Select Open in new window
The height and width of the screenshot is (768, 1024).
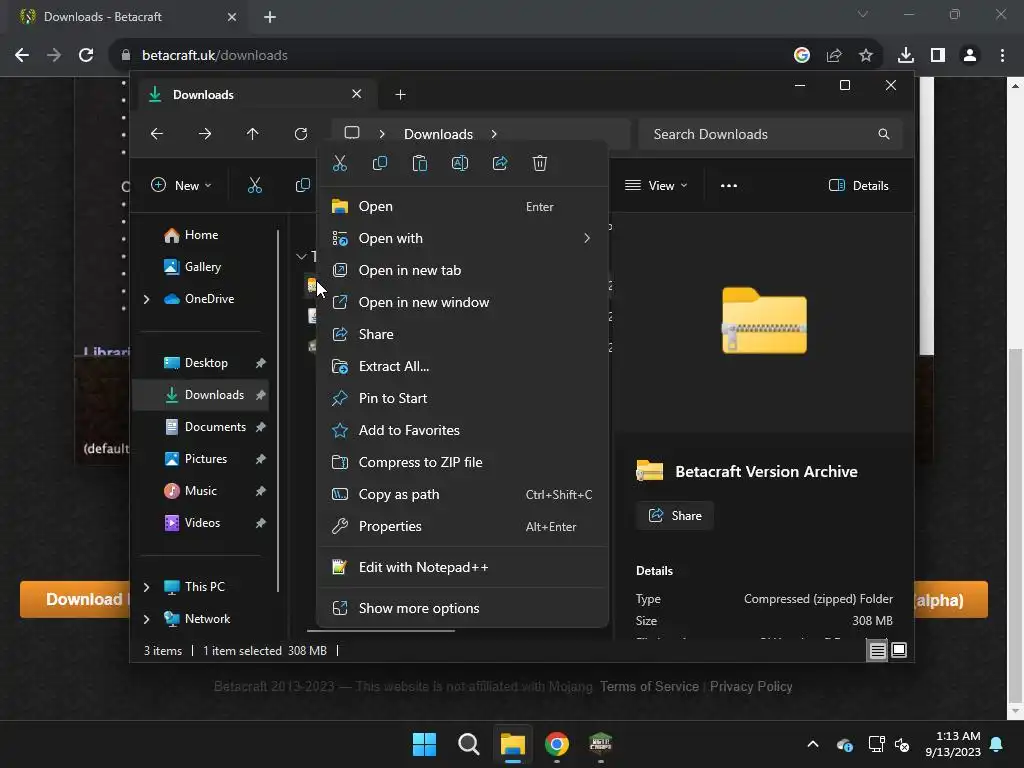[x=462, y=302]
